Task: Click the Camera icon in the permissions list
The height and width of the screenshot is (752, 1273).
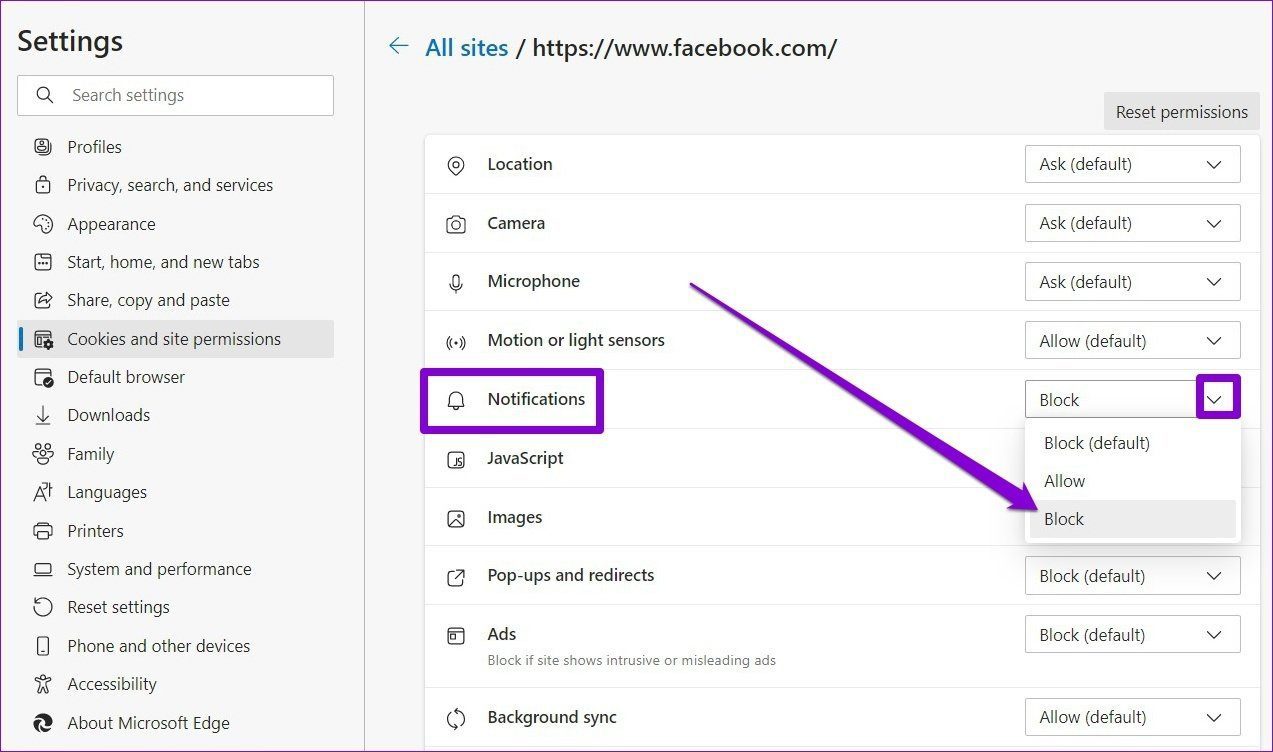Action: 456,223
